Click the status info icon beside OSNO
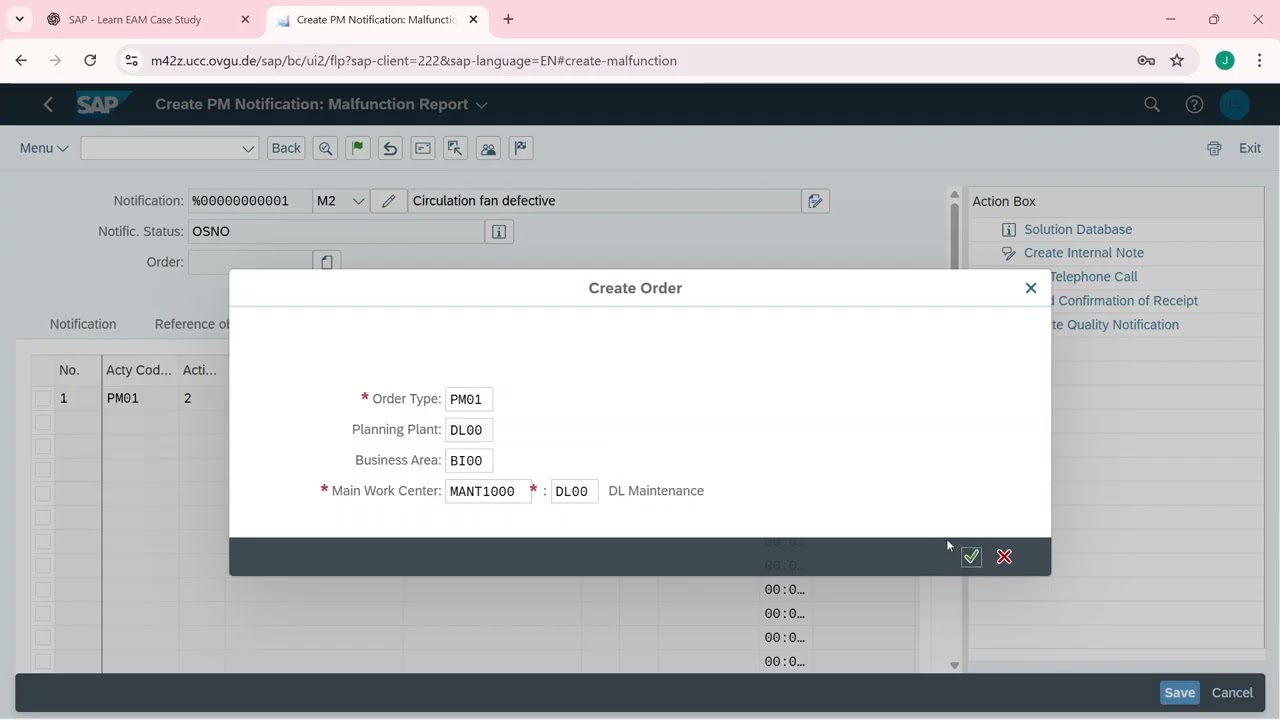The height and width of the screenshot is (720, 1280). click(x=499, y=231)
